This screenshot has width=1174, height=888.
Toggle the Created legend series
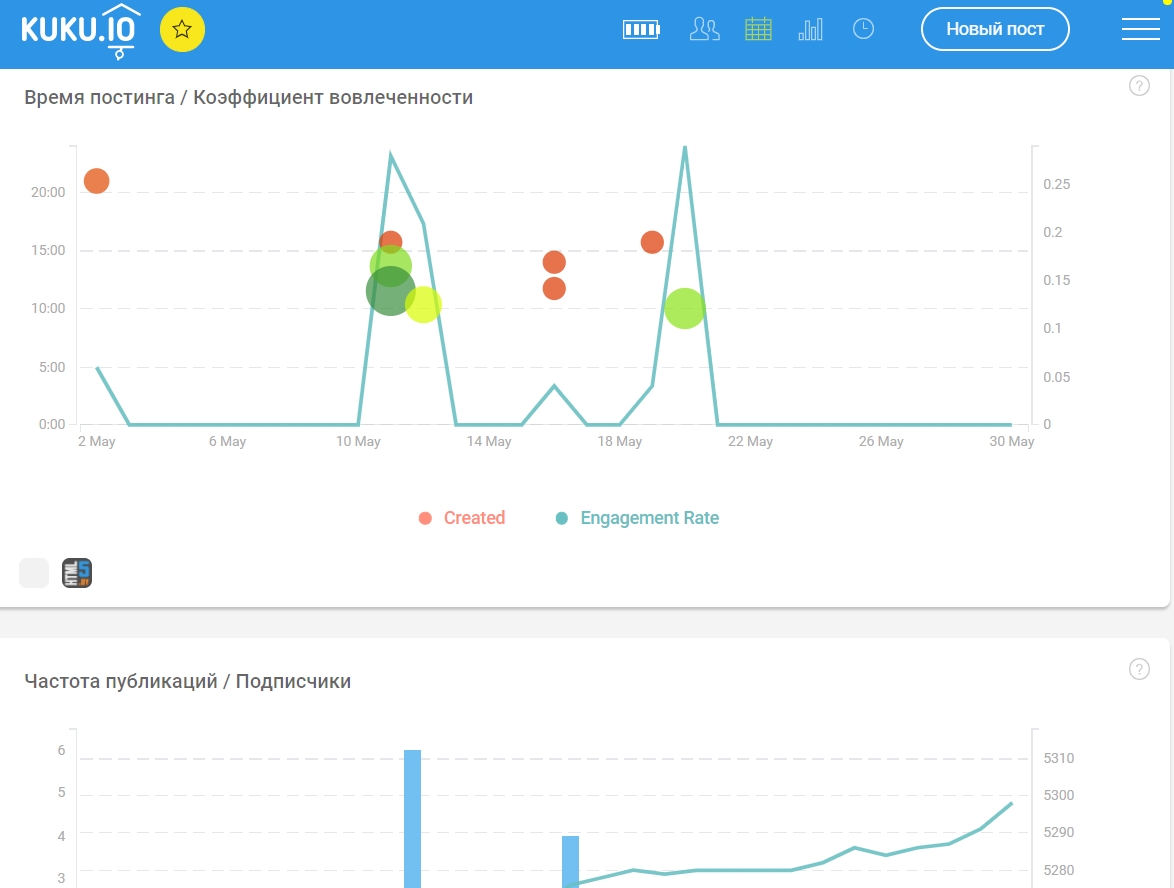tap(462, 518)
